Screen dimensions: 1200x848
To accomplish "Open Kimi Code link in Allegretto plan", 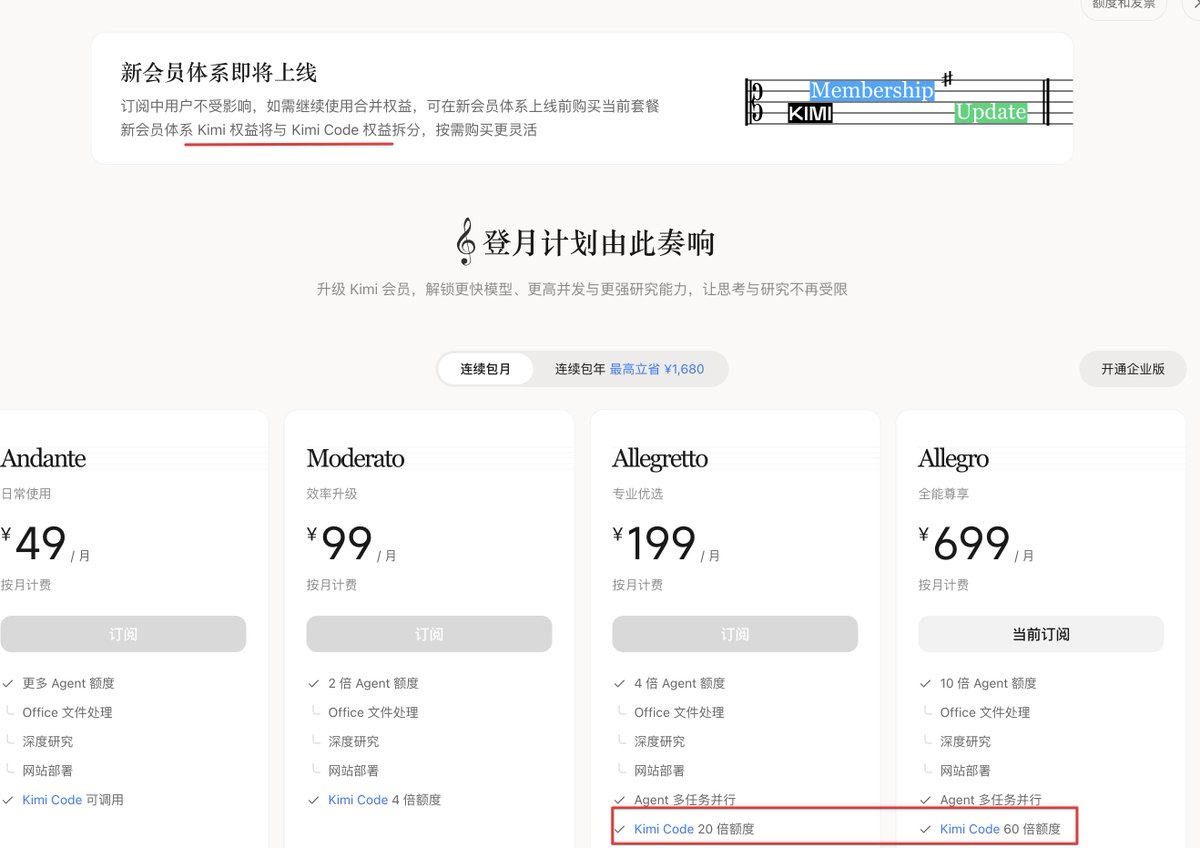I will (664, 829).
